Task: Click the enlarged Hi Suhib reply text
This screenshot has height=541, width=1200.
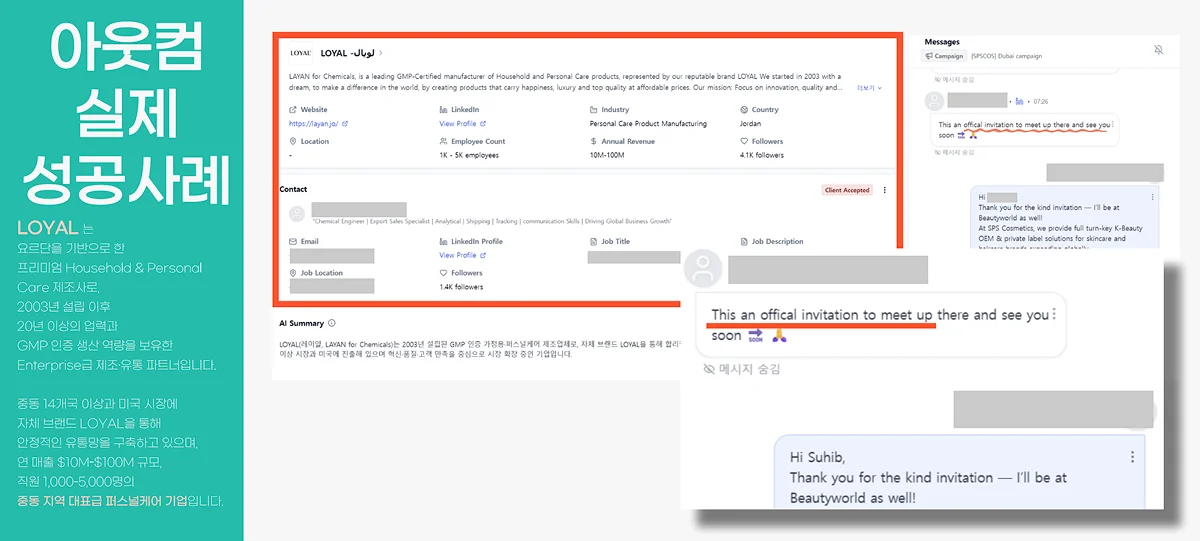Action: [x=928, y=477]
